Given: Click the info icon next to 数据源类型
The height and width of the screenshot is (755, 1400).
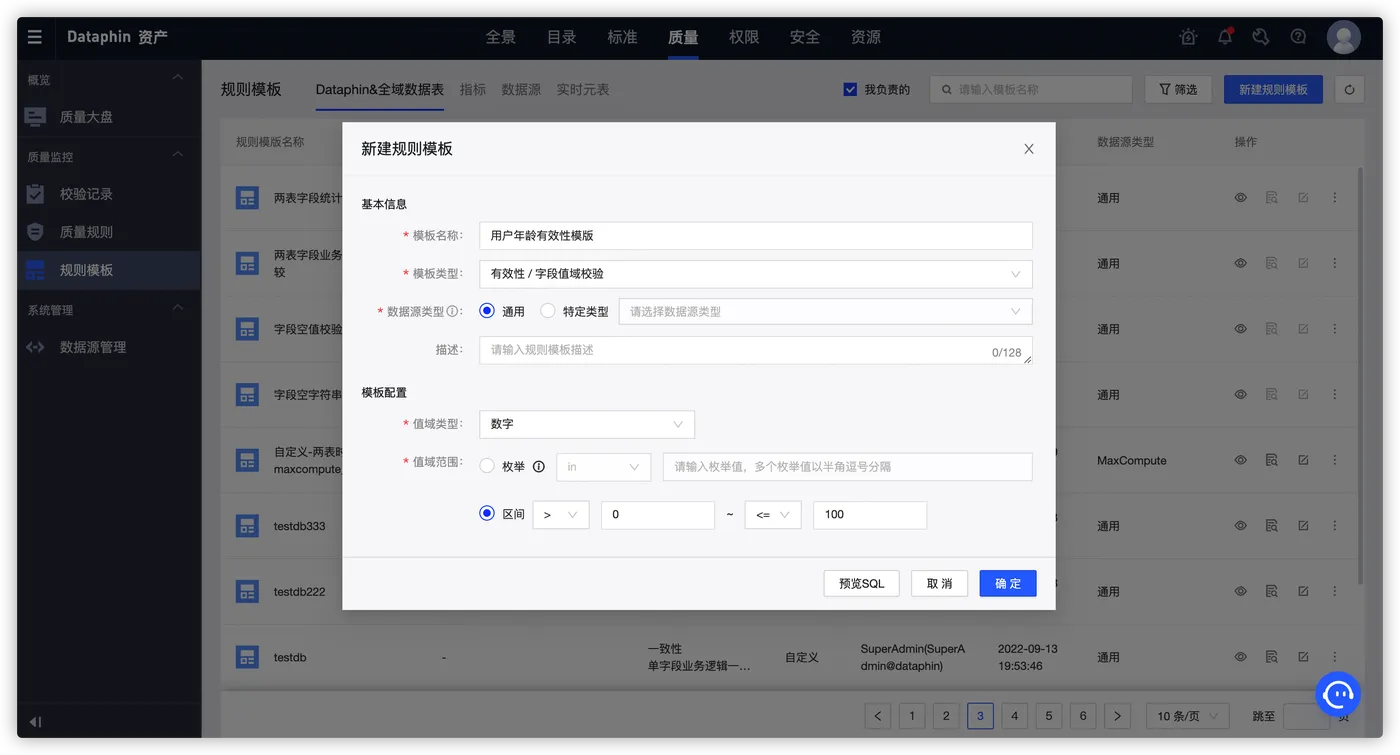Looking at the screenshot, I should tap(453, 311).
